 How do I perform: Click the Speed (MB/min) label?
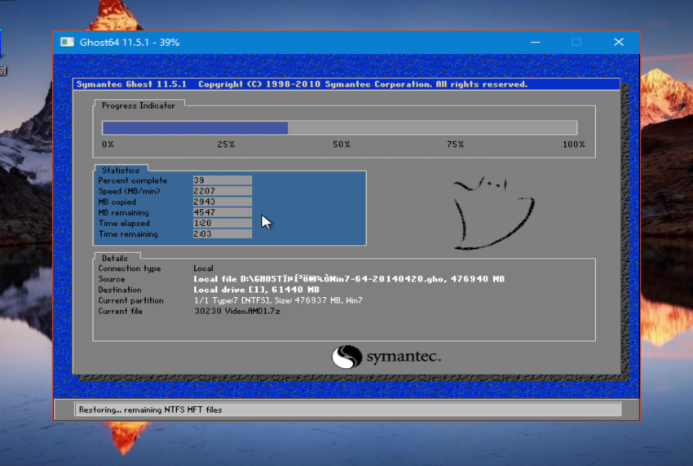129,191
